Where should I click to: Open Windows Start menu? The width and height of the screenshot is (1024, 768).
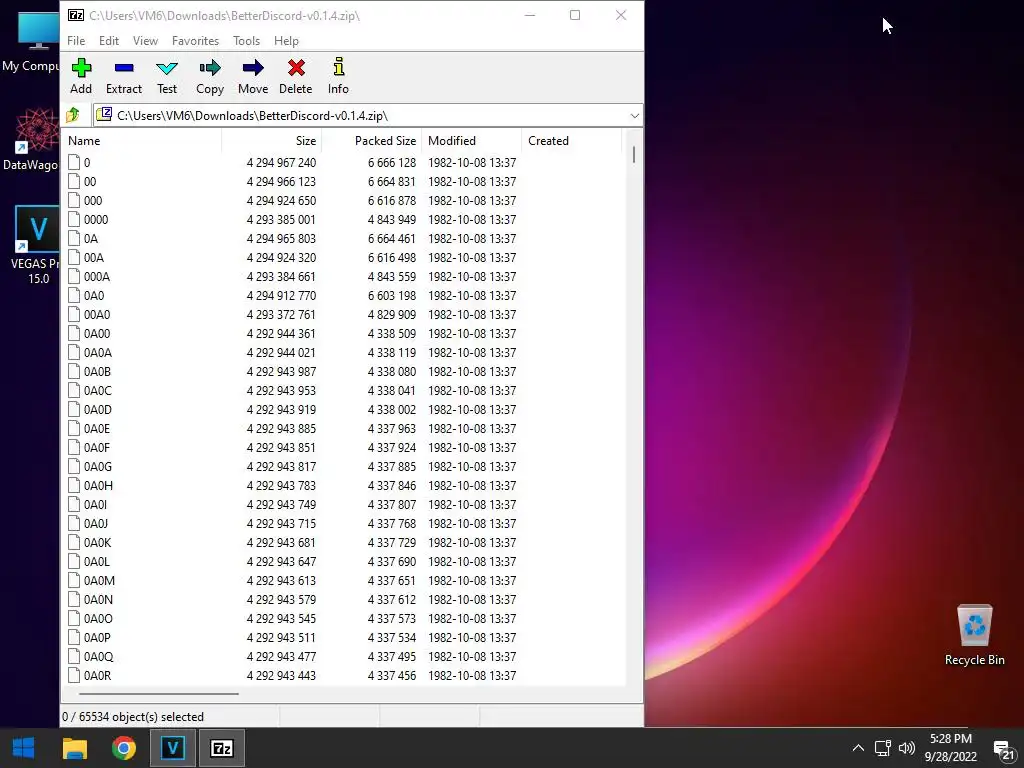click(x=24, y=748)
